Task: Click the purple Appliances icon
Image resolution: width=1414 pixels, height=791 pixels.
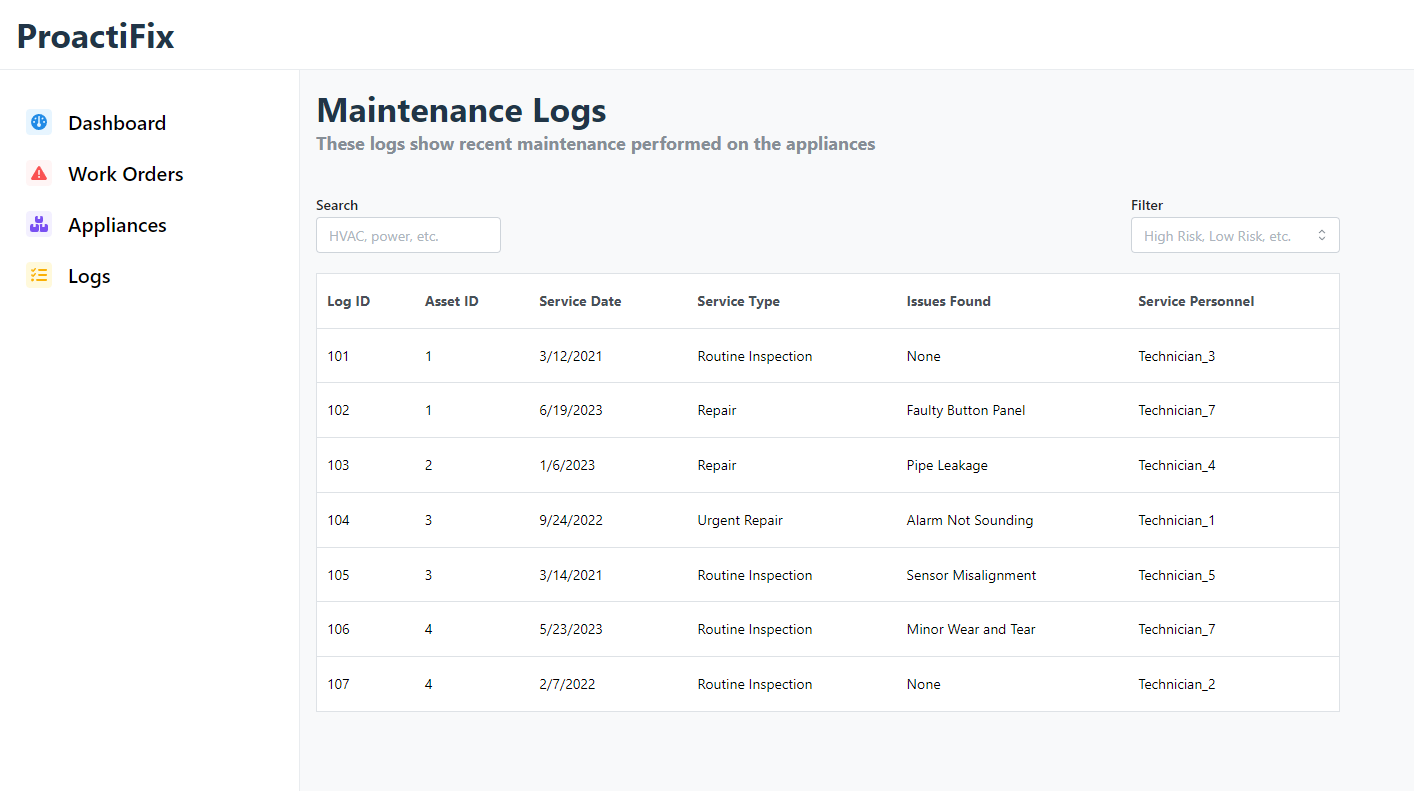Action: (39, 224)
